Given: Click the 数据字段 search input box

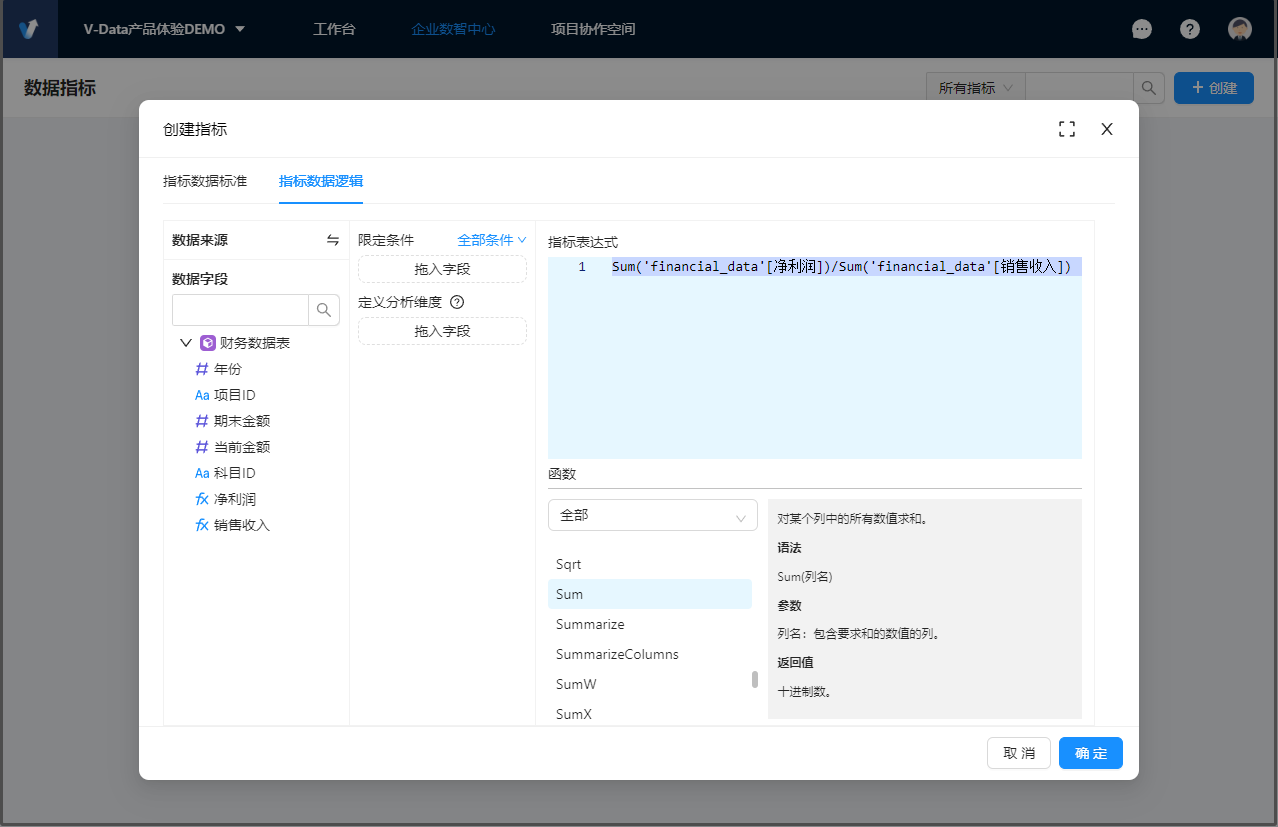Looking at the screenshot, I should pos(241,310).
